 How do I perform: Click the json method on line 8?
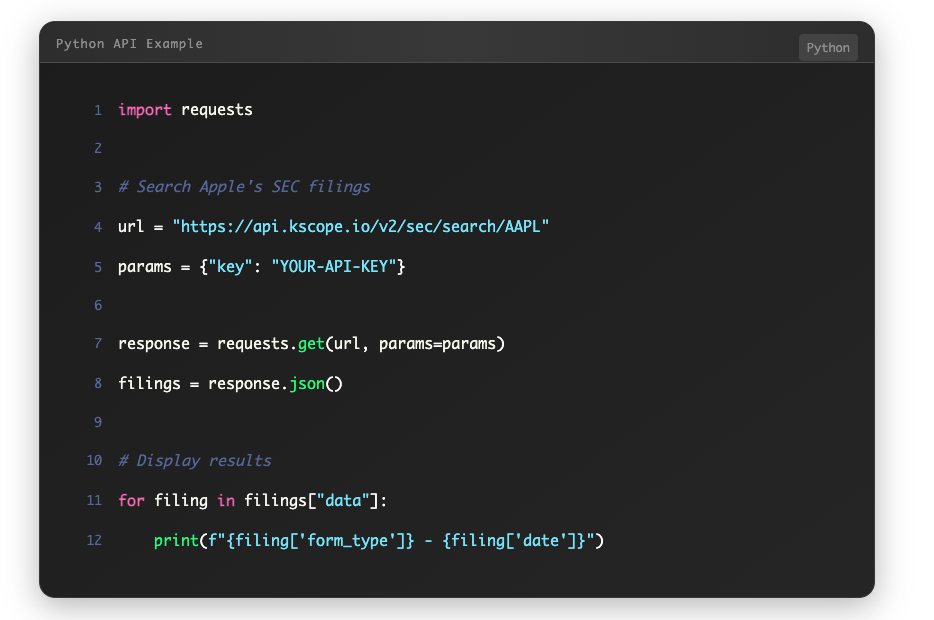[310, 383]
